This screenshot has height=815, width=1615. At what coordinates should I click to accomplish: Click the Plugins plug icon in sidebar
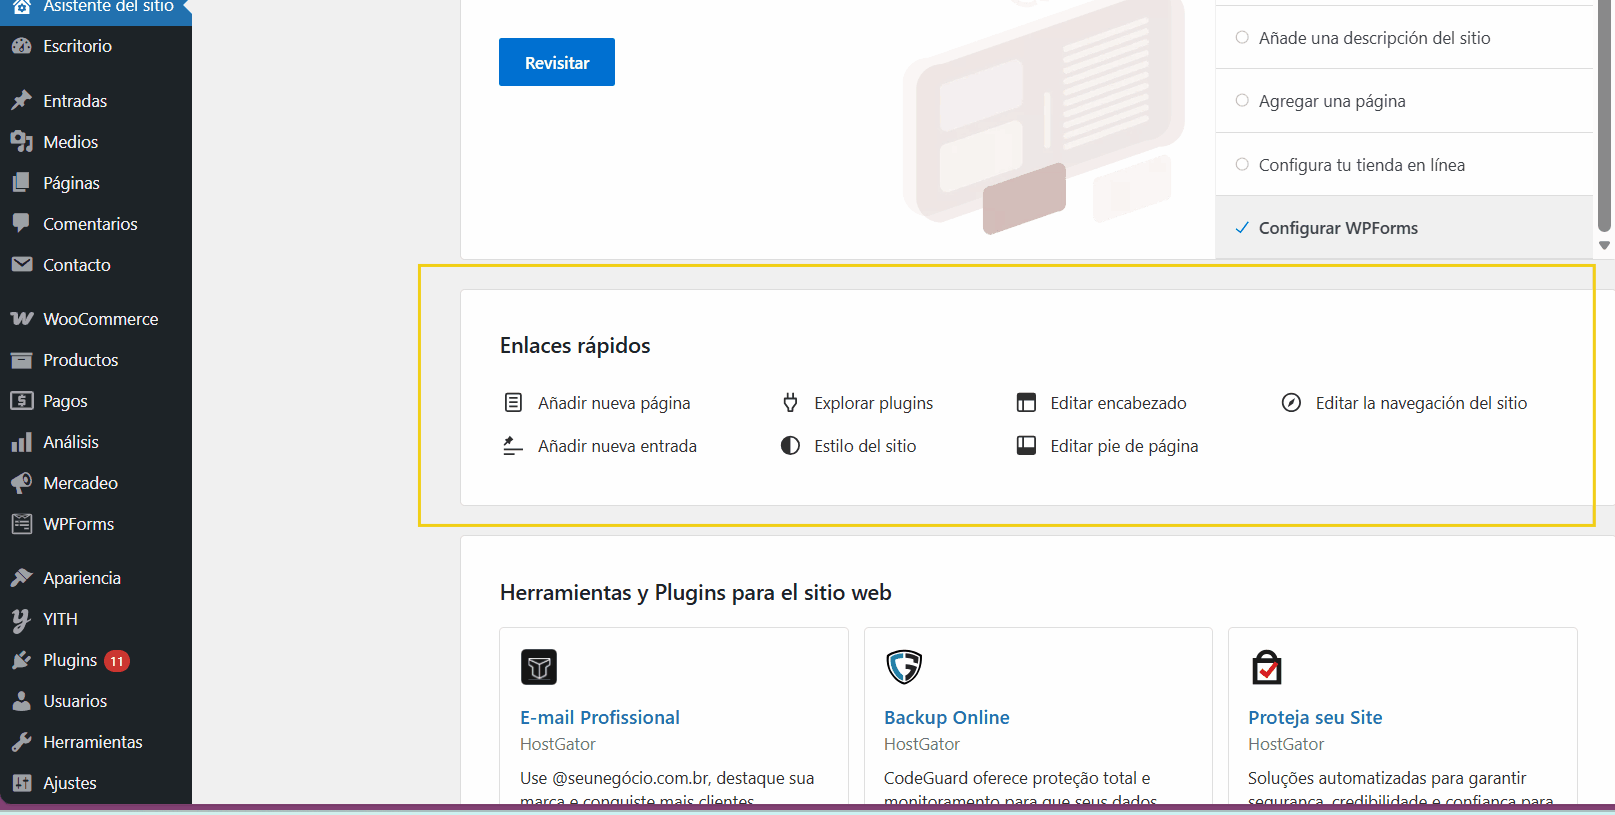[x=21, y=660]
